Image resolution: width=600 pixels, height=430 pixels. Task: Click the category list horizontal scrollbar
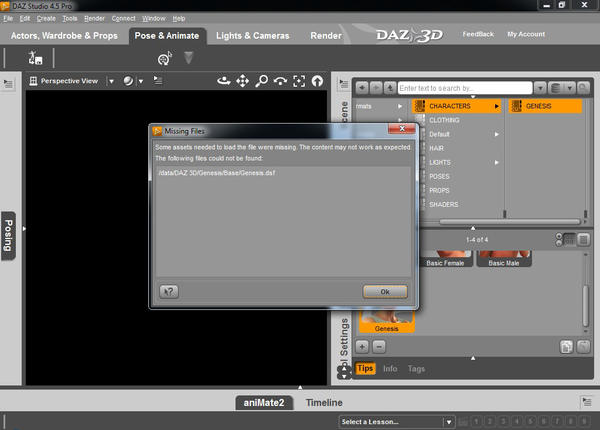click(510, 222)
